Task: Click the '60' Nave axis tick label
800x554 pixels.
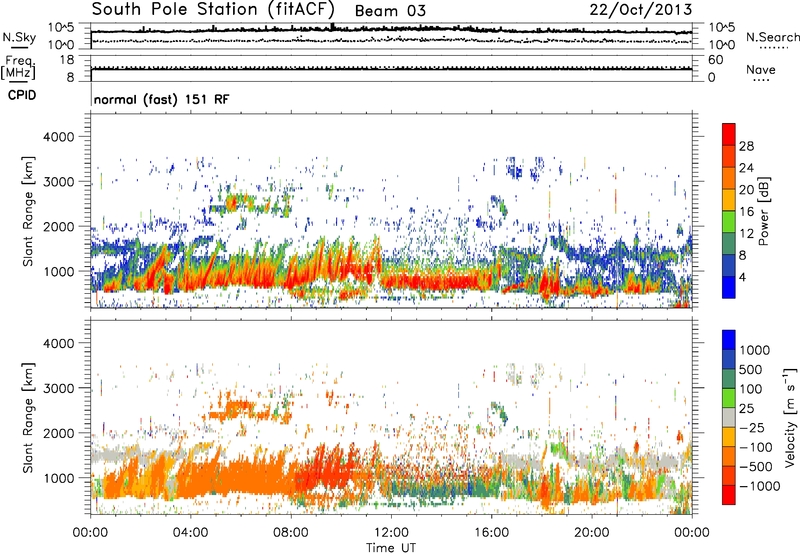Action: click(715, 60)
